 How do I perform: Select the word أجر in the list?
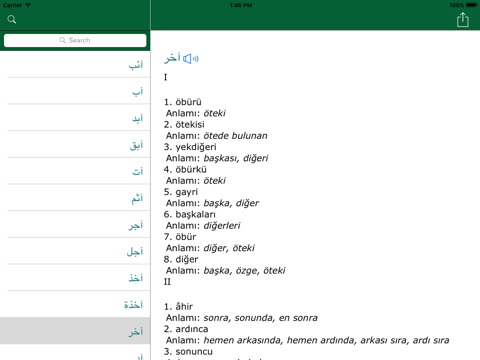[75, 224]
